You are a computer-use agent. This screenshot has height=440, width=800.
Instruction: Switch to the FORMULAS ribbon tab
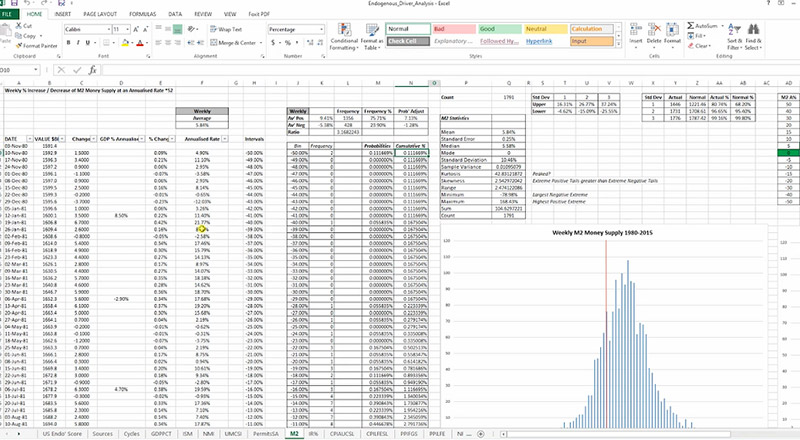(x=142, y=14)
